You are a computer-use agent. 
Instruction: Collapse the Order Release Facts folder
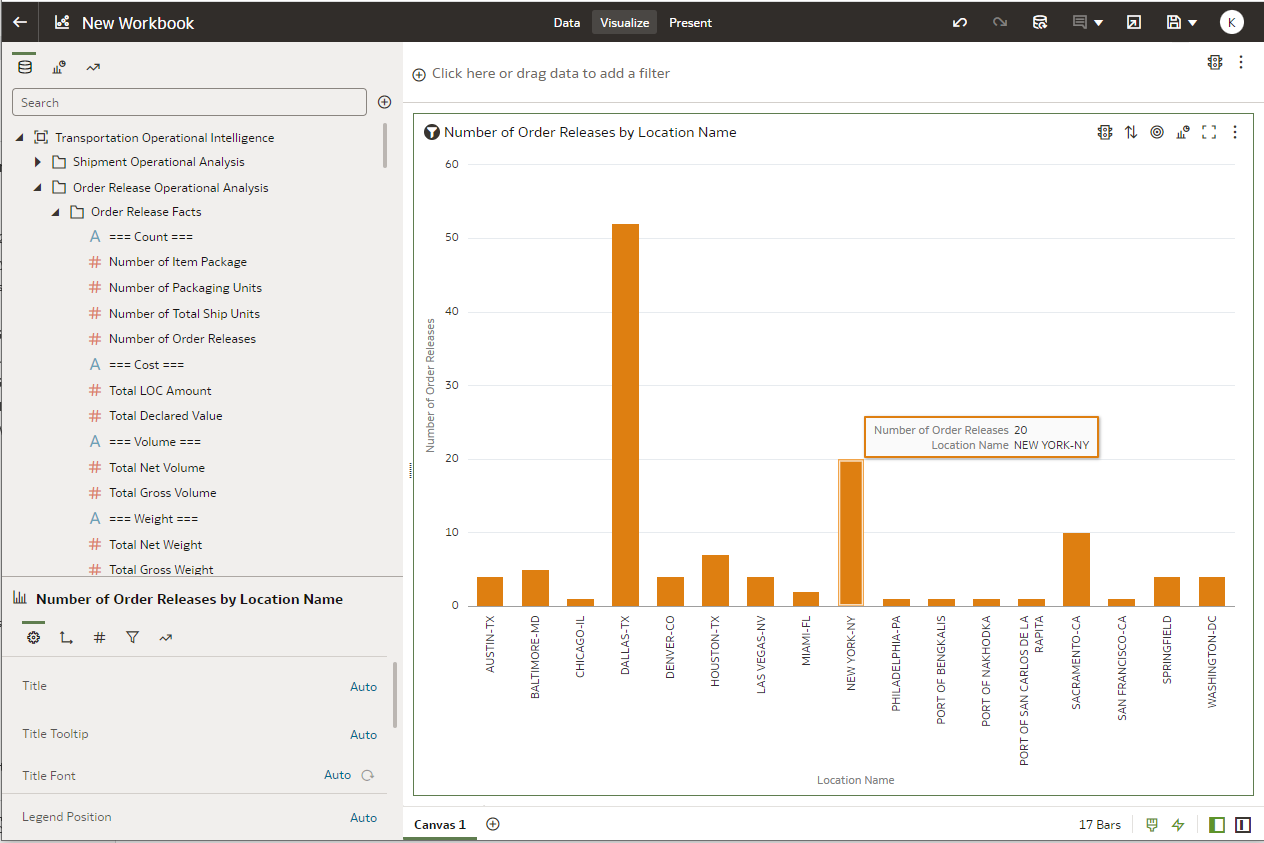56,212
